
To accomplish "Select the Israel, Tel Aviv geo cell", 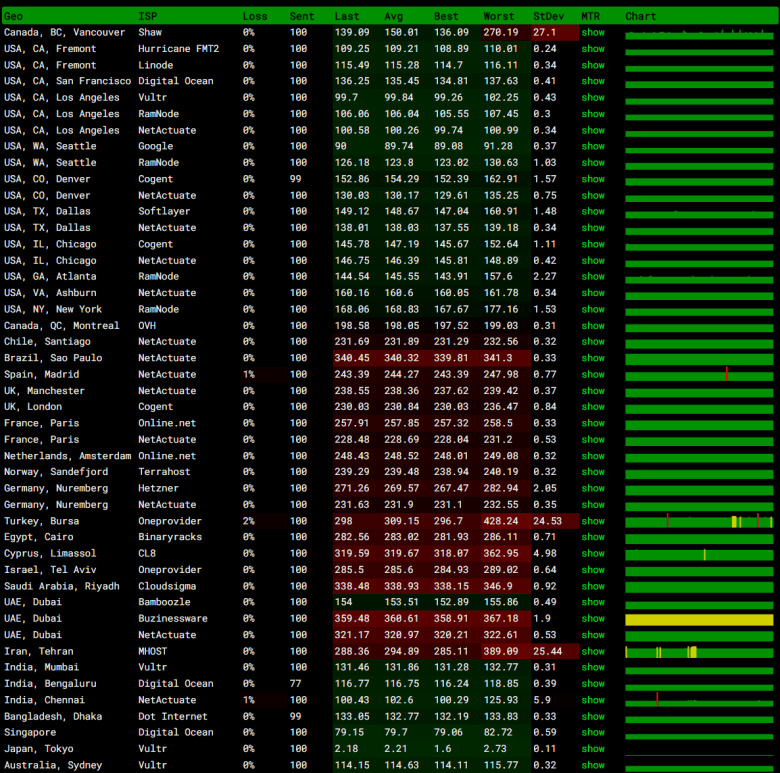I will pos(50,570).
